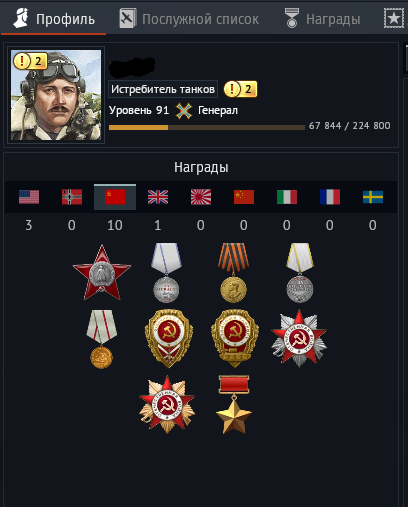Select the USSR flag awards filter
Image resolution: width=408 pixels, height=507 pixels.
click(x=115, y=197)
